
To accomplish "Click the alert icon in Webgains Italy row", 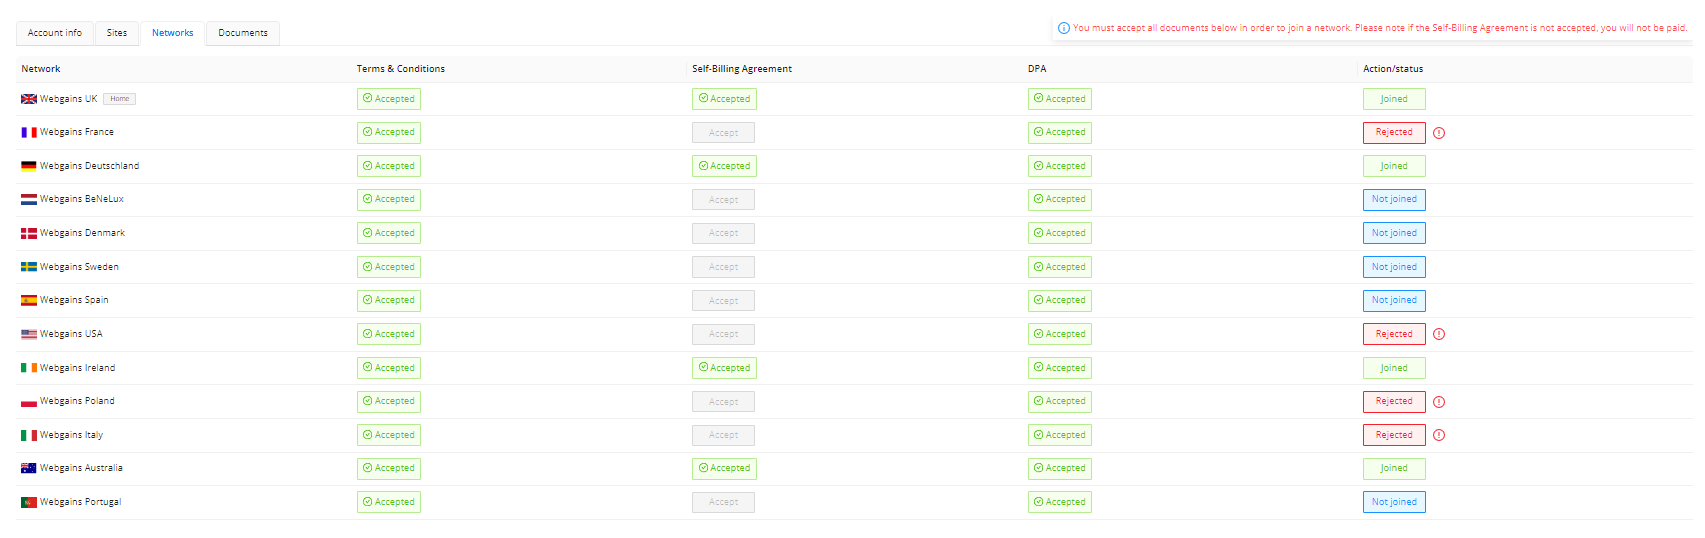I will [x=1439, y=435].
